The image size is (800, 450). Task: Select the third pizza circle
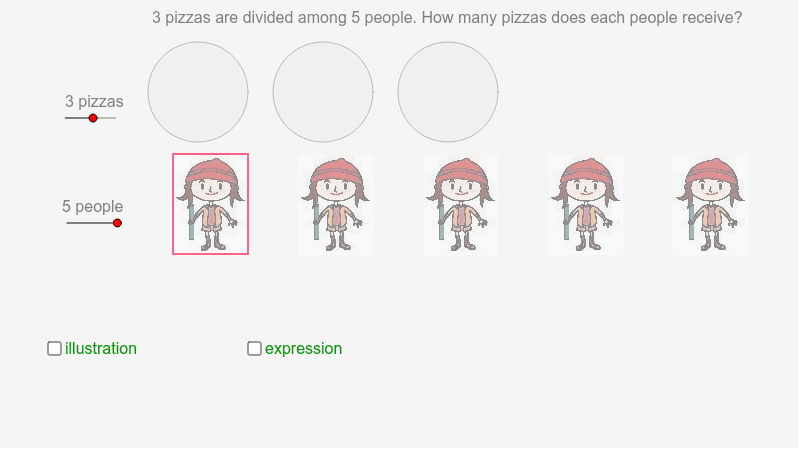448,92
